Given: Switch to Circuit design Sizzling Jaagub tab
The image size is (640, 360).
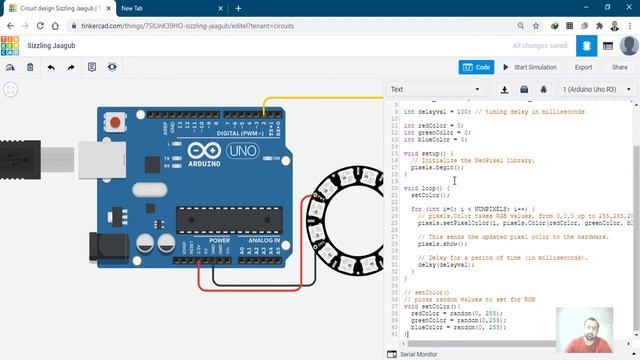Looking at the screenshot, I should (x=60, y=8).
